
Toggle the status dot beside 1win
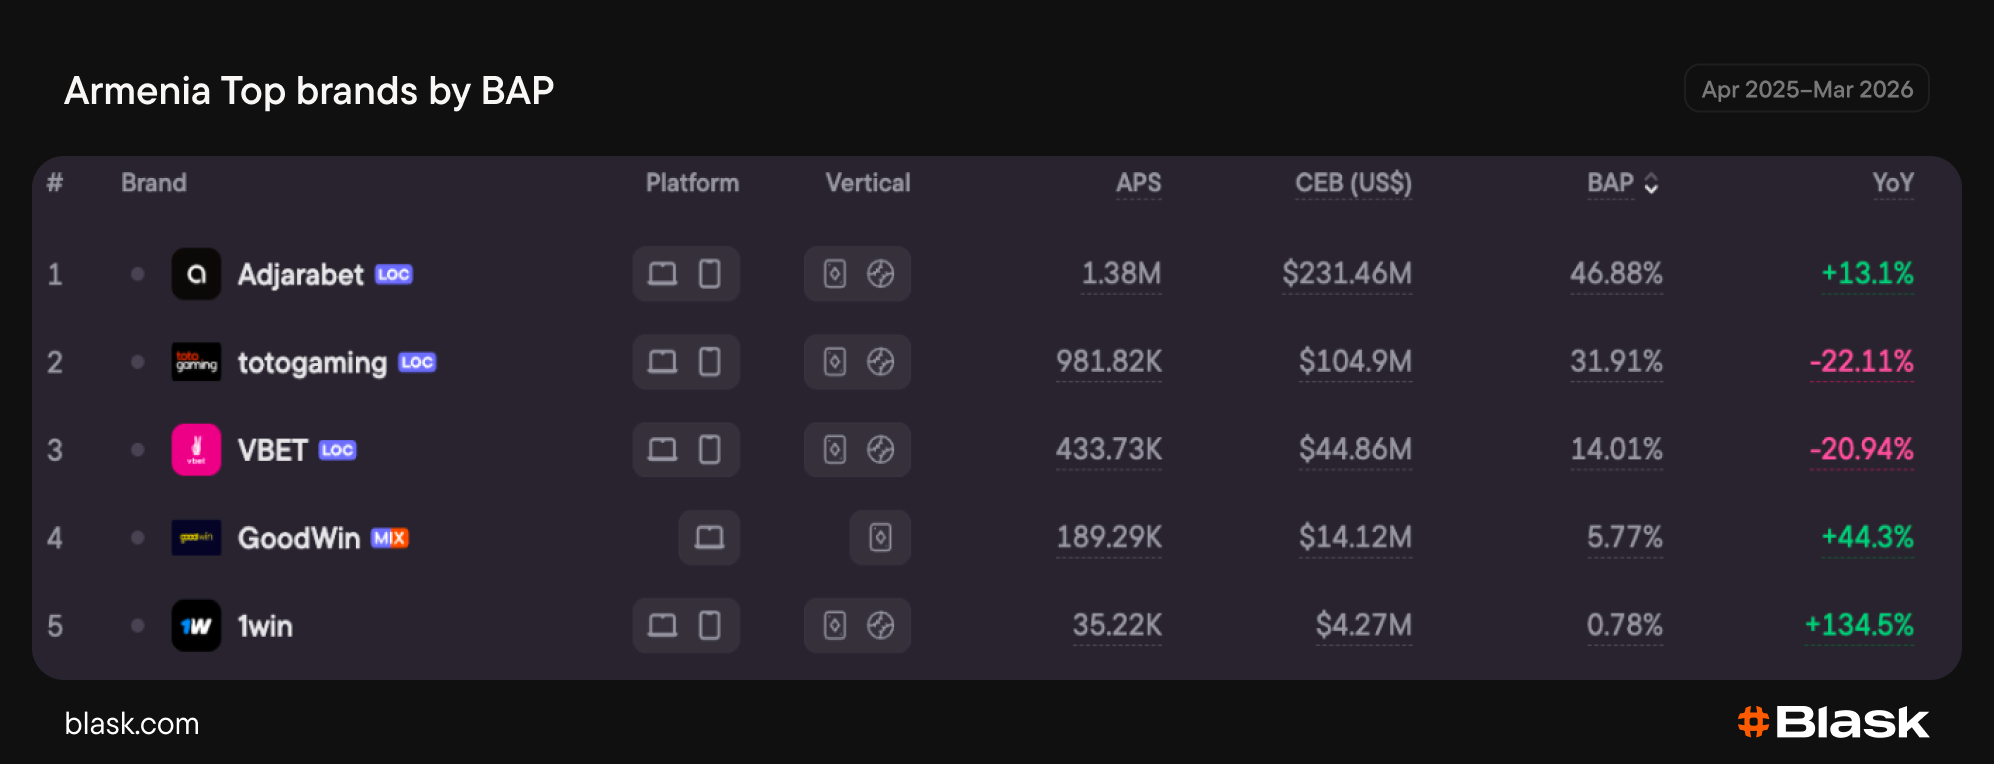coord(138,626)
